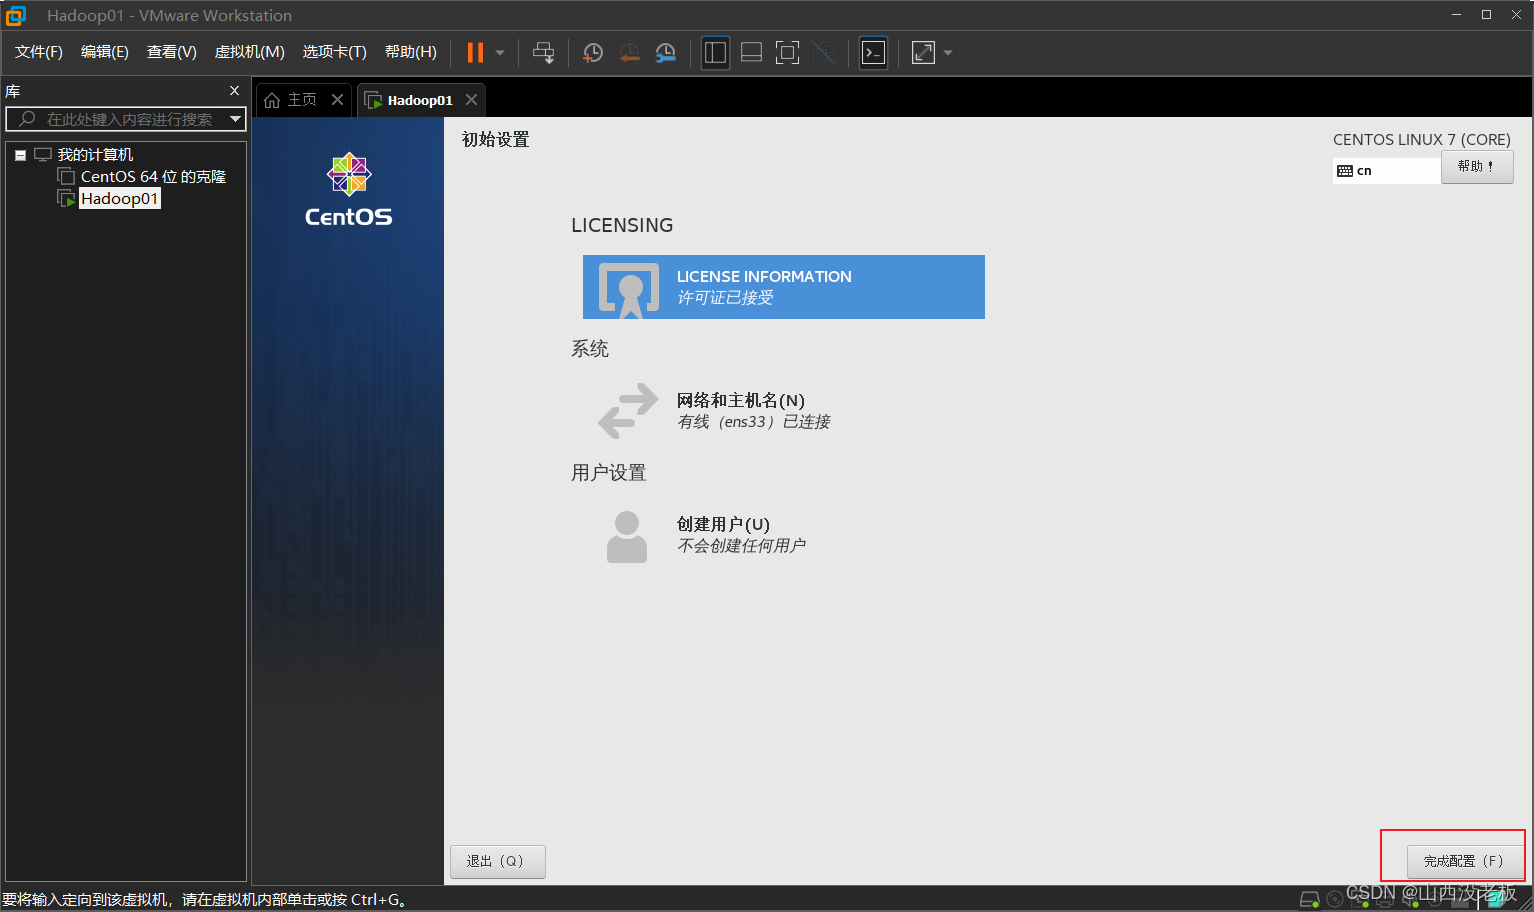Click the cn keyboard layout indicator
Screen dimensions: 1534x912
[x=1387, y=171]
